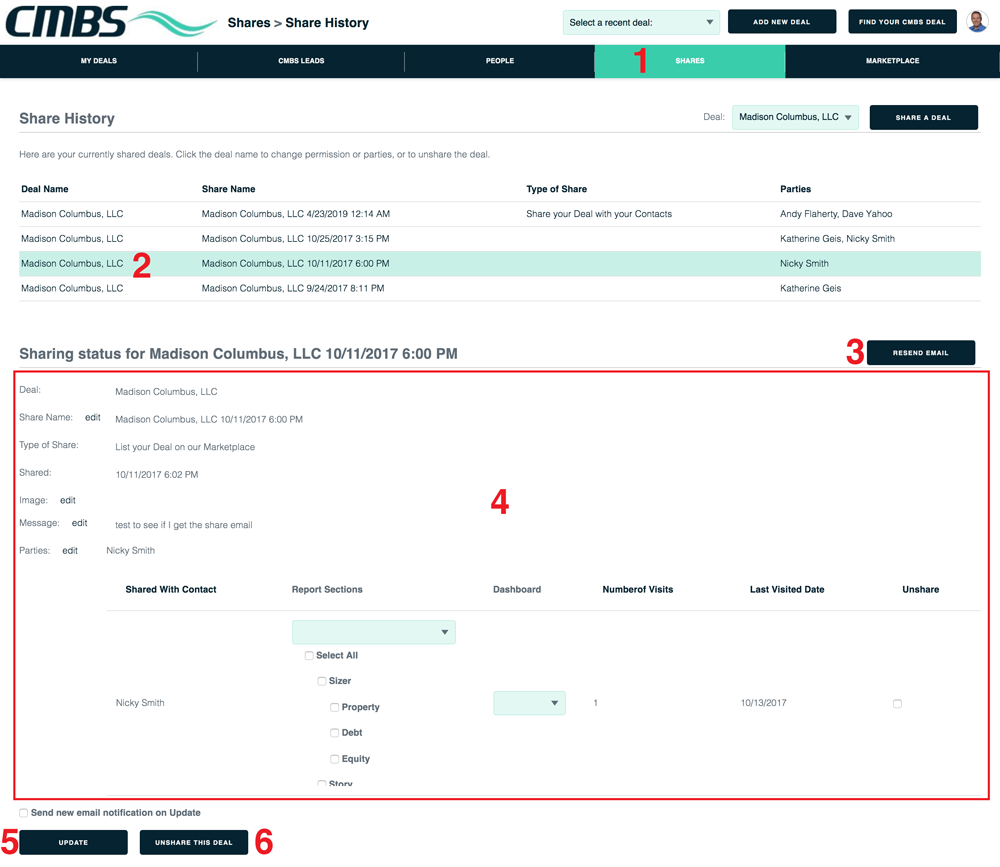The height and width of the screenshot is (867, 1000).
Task: Switch to the People tab
Action: click(499, 61)
